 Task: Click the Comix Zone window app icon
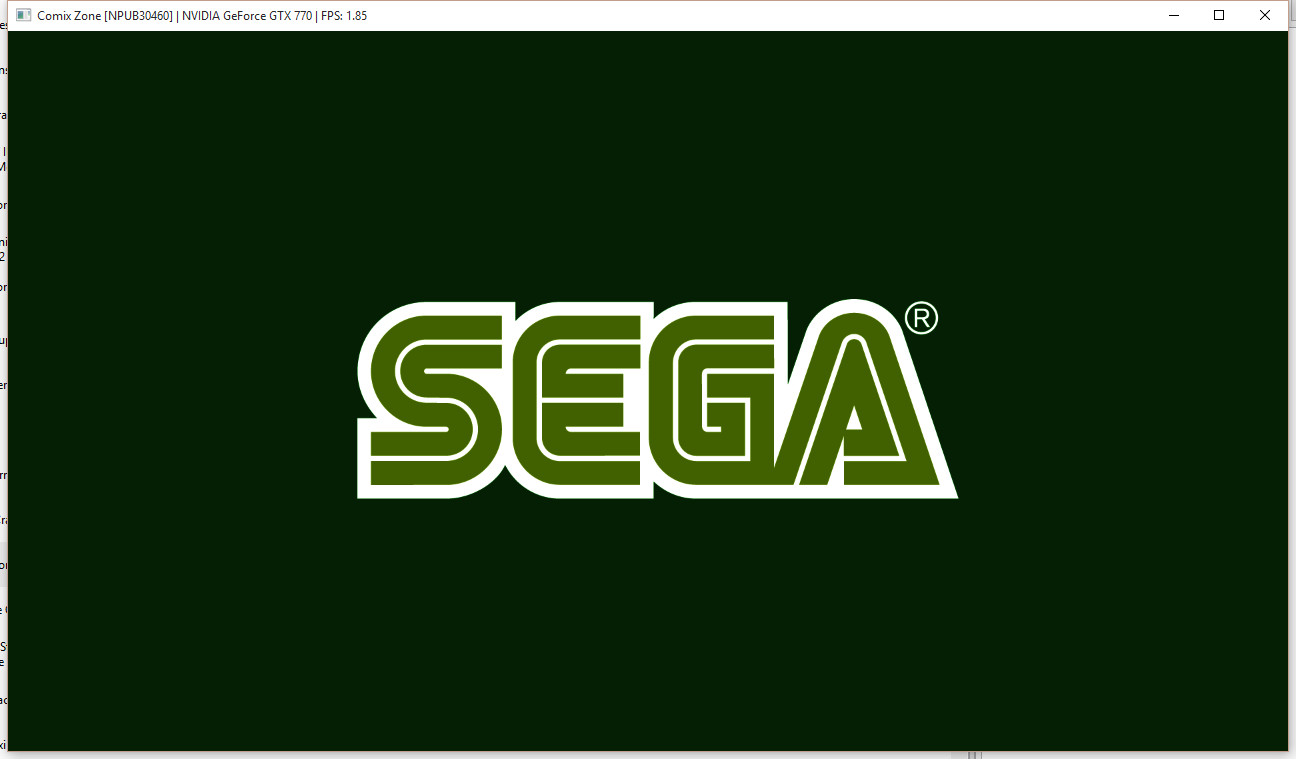pos(23,16)
